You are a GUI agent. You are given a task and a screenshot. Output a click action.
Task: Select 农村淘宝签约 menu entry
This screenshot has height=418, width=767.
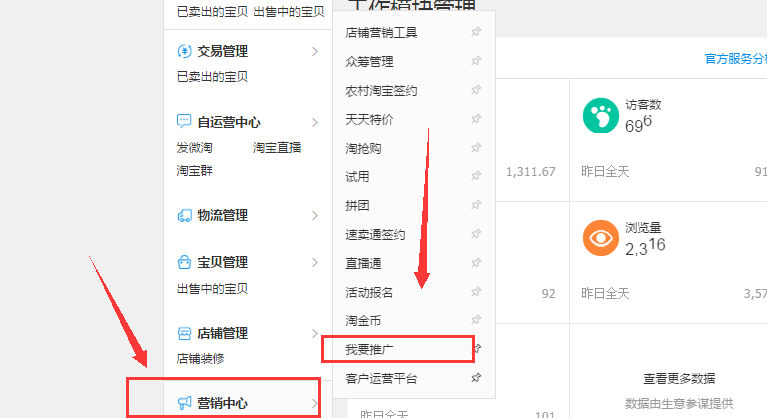(381, 90)
